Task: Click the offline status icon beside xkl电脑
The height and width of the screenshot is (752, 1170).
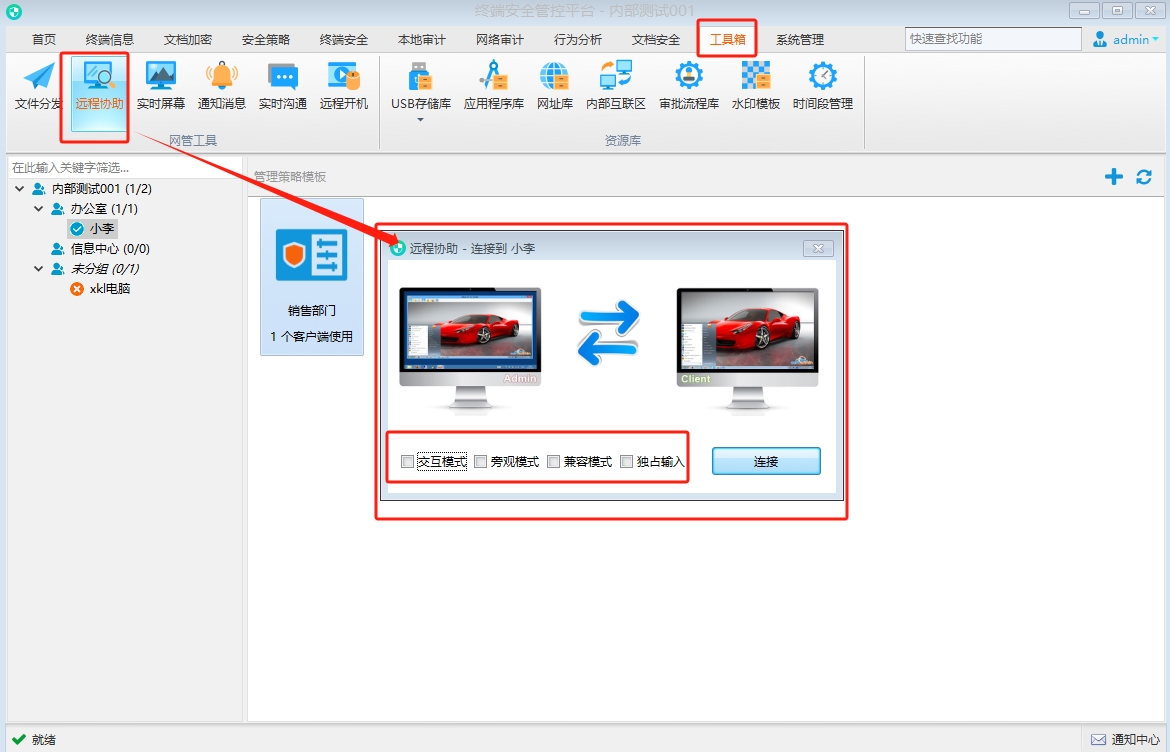Action: [x=77, y=289]
